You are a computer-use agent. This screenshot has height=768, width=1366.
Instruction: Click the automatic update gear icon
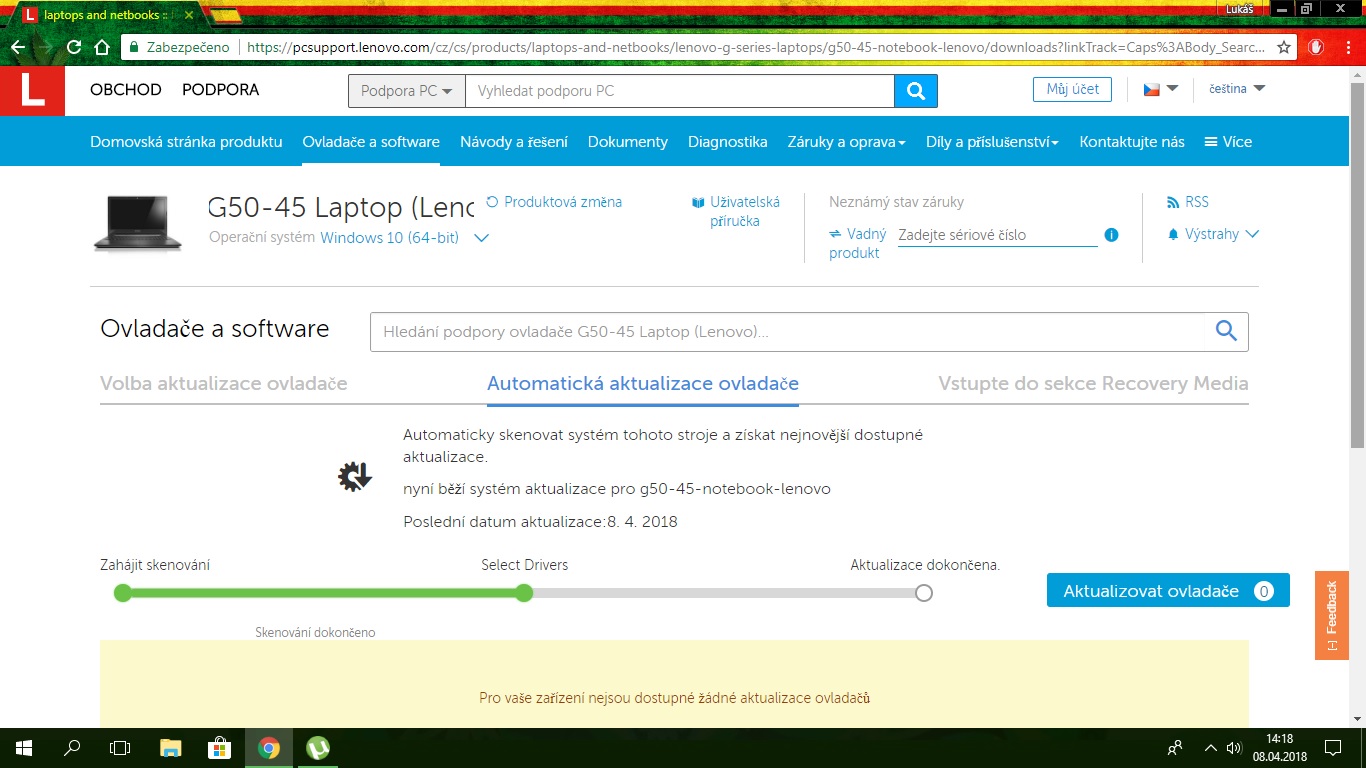(355, 477)
